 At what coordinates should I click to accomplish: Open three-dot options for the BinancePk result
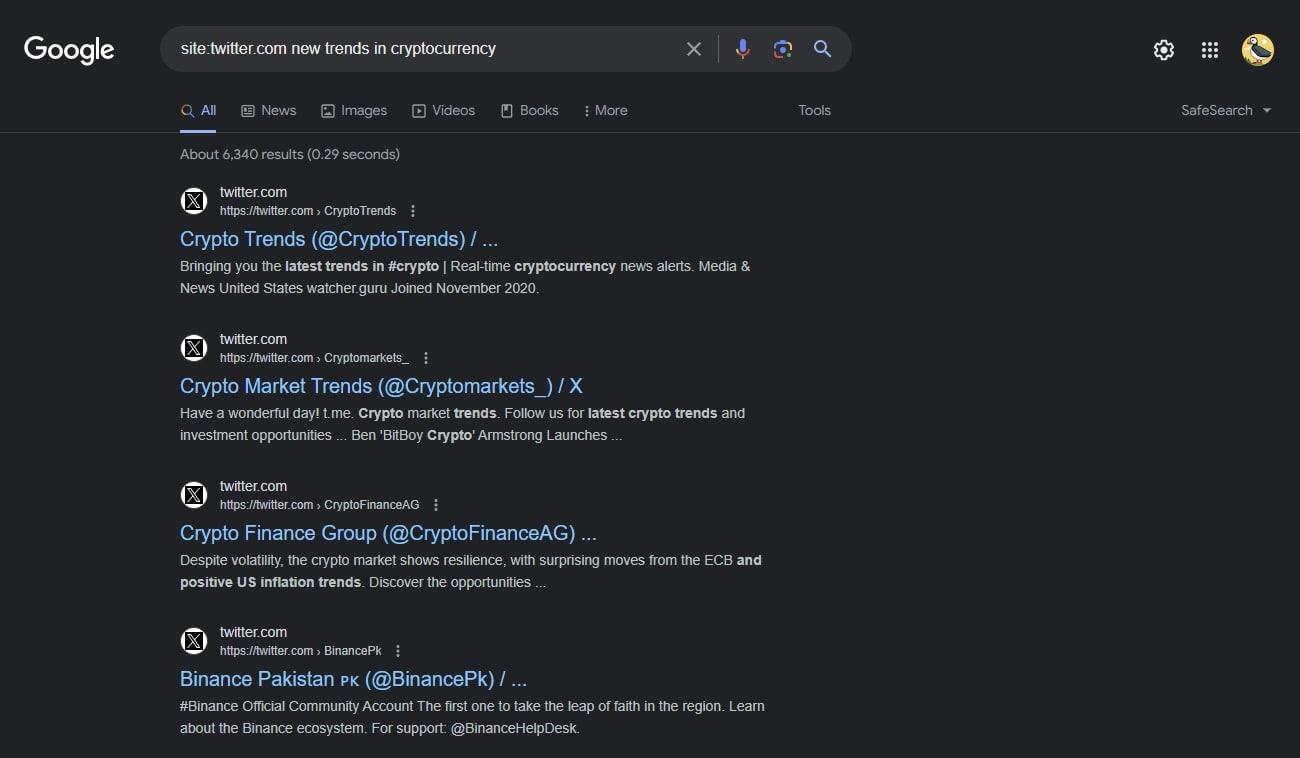[398, 650]
